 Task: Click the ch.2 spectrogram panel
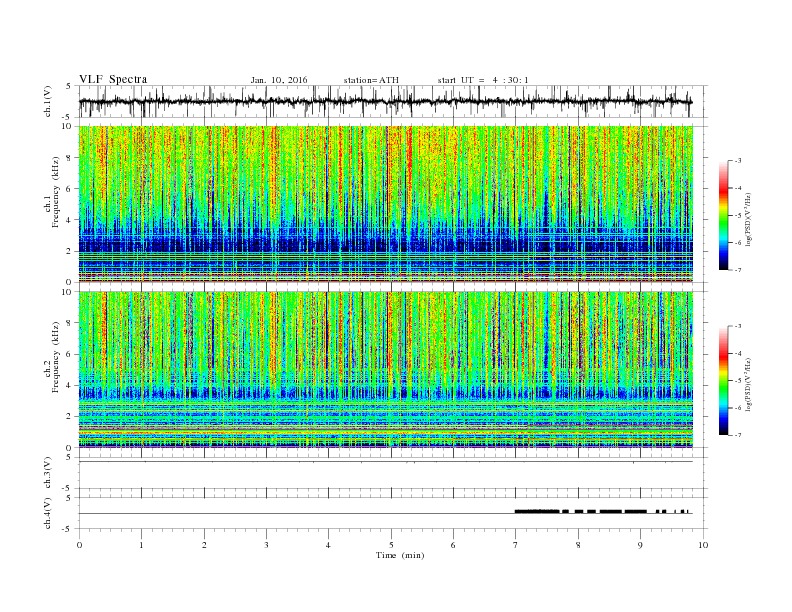pos(386,369)
